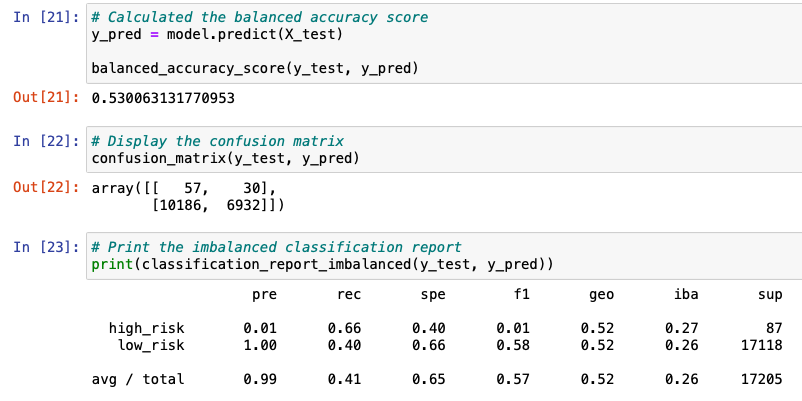Click total support value 17205
This screenshot has height=401, width=802.
(x=762, y=379)
